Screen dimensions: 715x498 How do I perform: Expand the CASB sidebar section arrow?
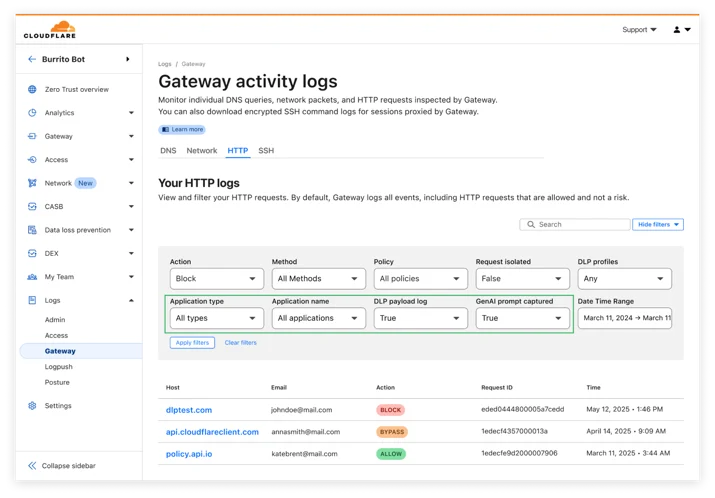[131, 206]
